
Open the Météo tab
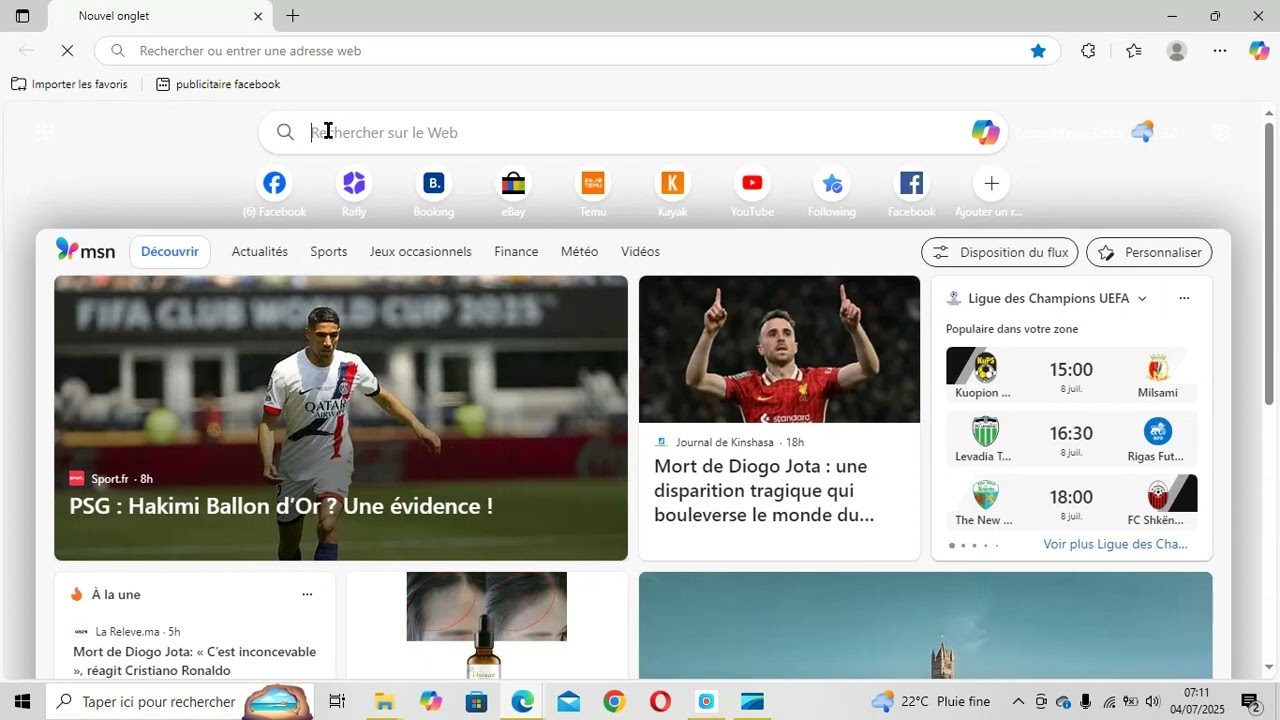click(x=580, y=252)
